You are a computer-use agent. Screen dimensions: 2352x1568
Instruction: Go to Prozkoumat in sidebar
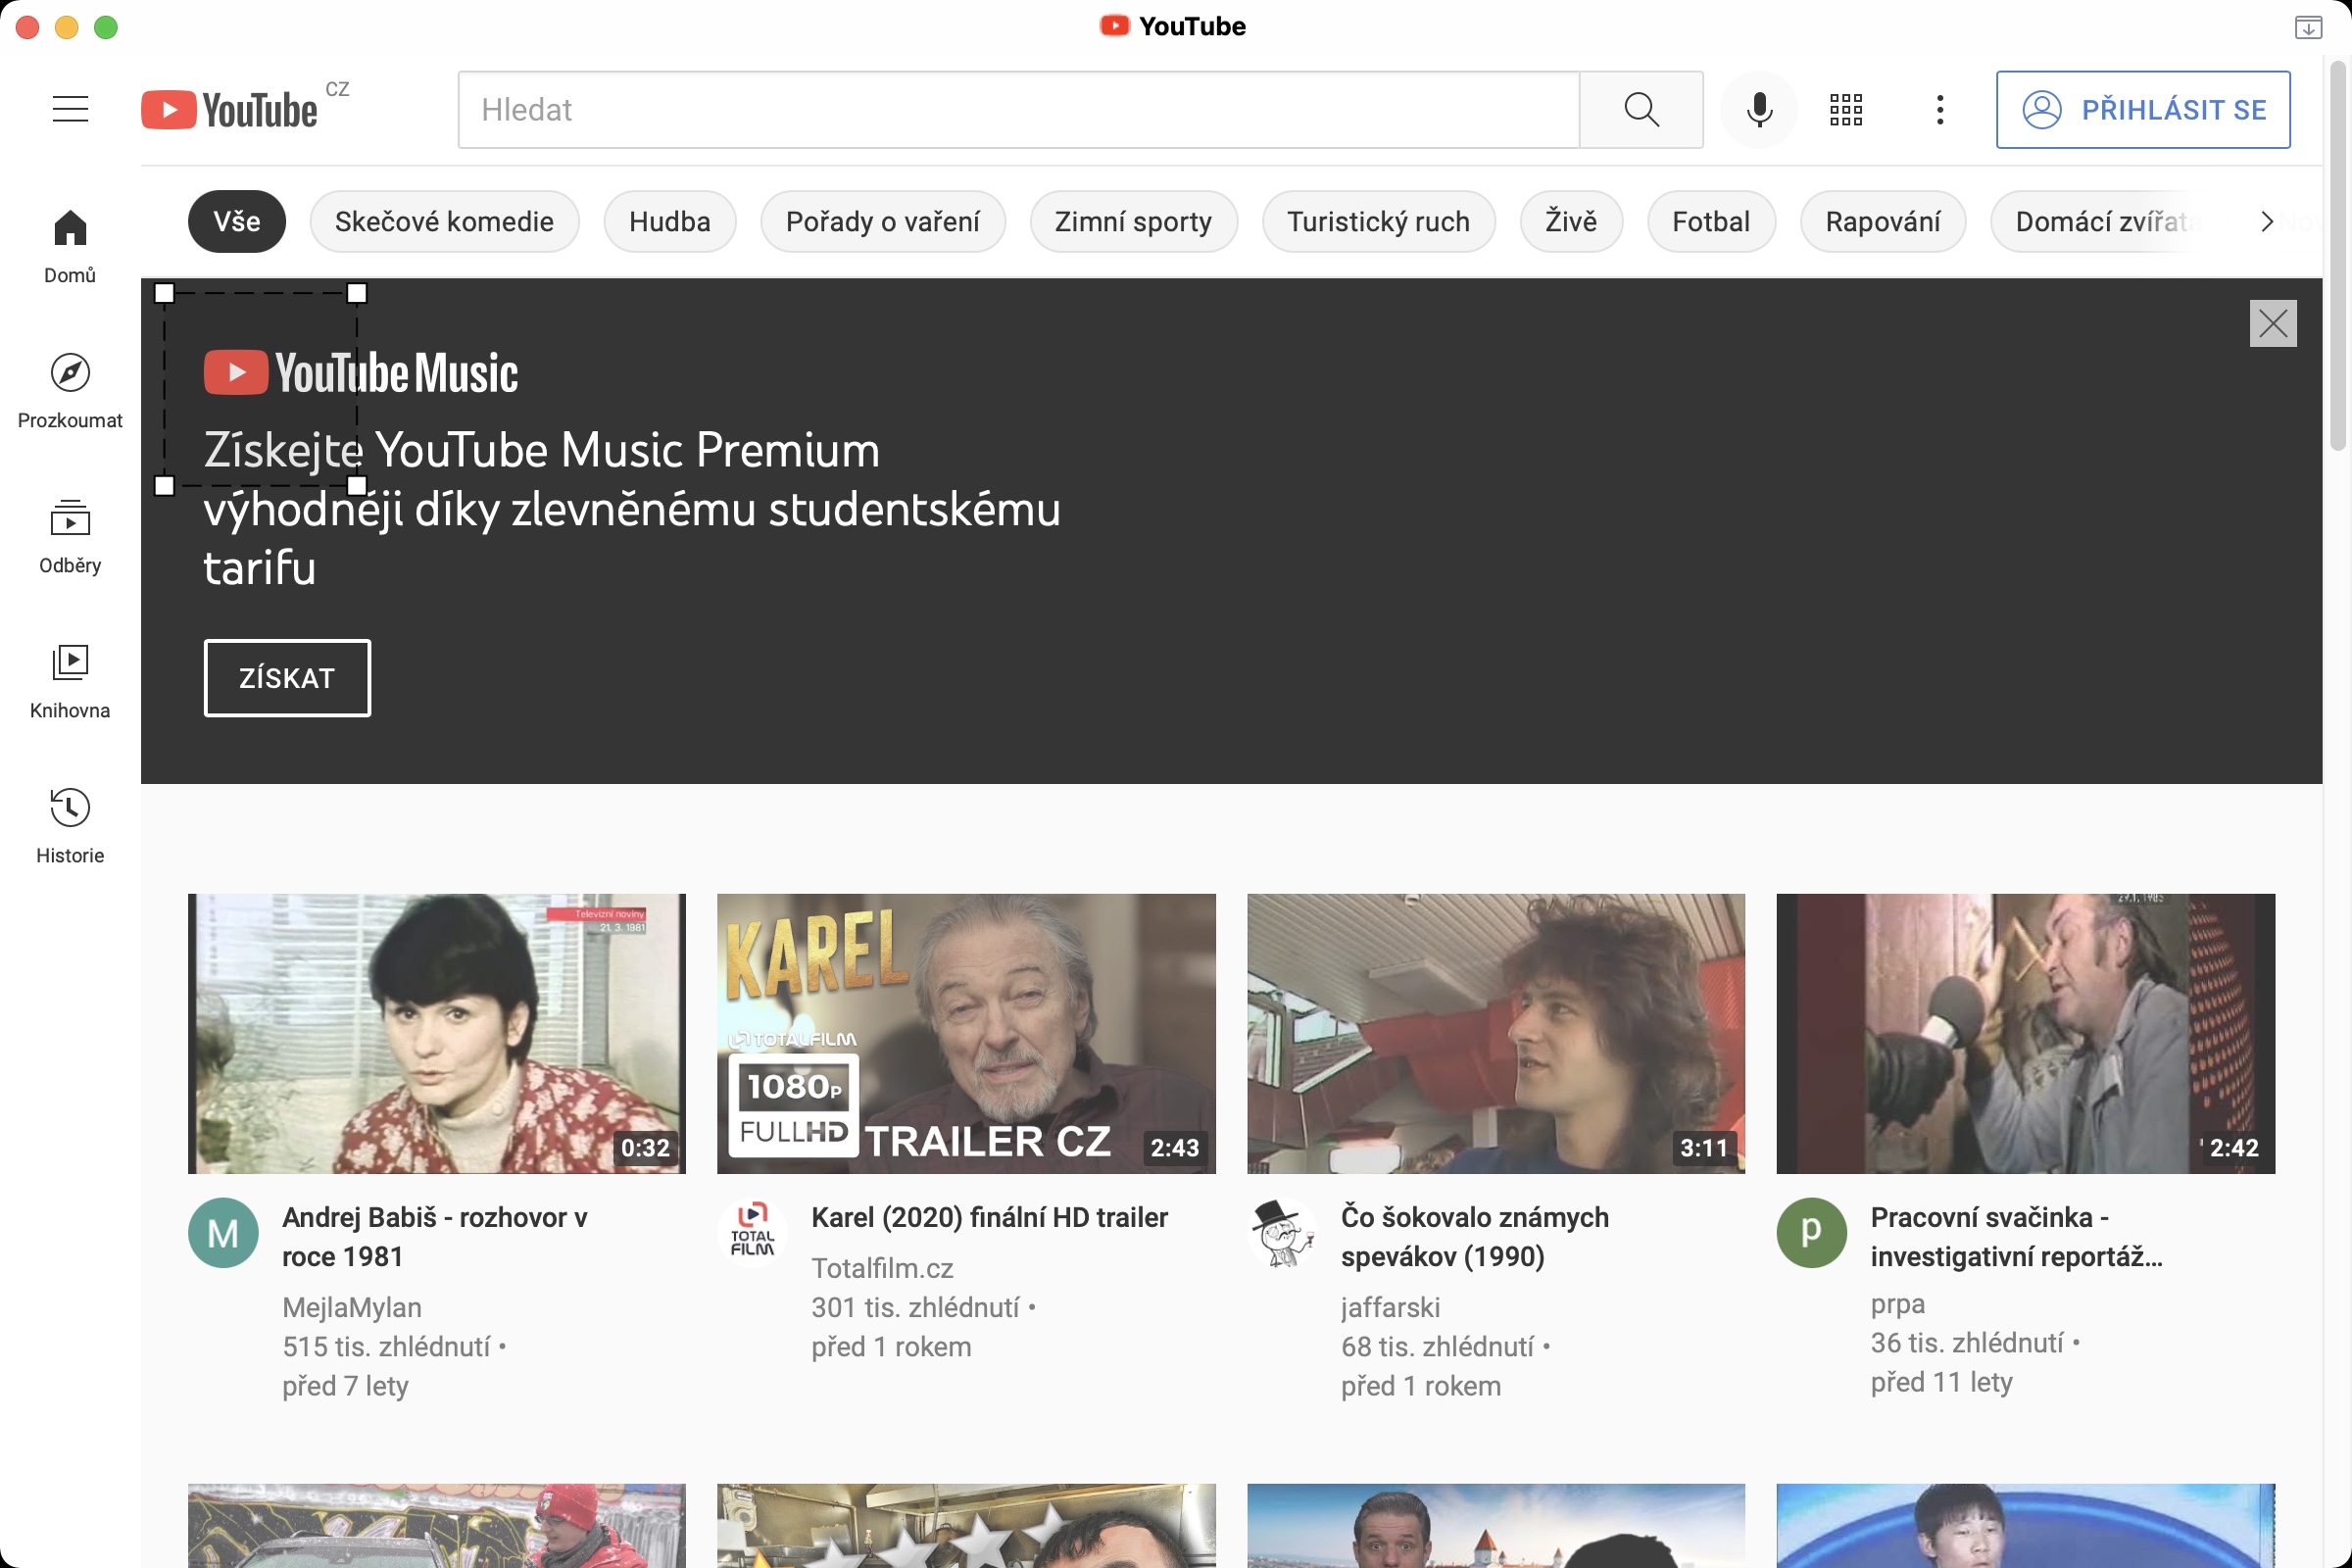(70, 390)
